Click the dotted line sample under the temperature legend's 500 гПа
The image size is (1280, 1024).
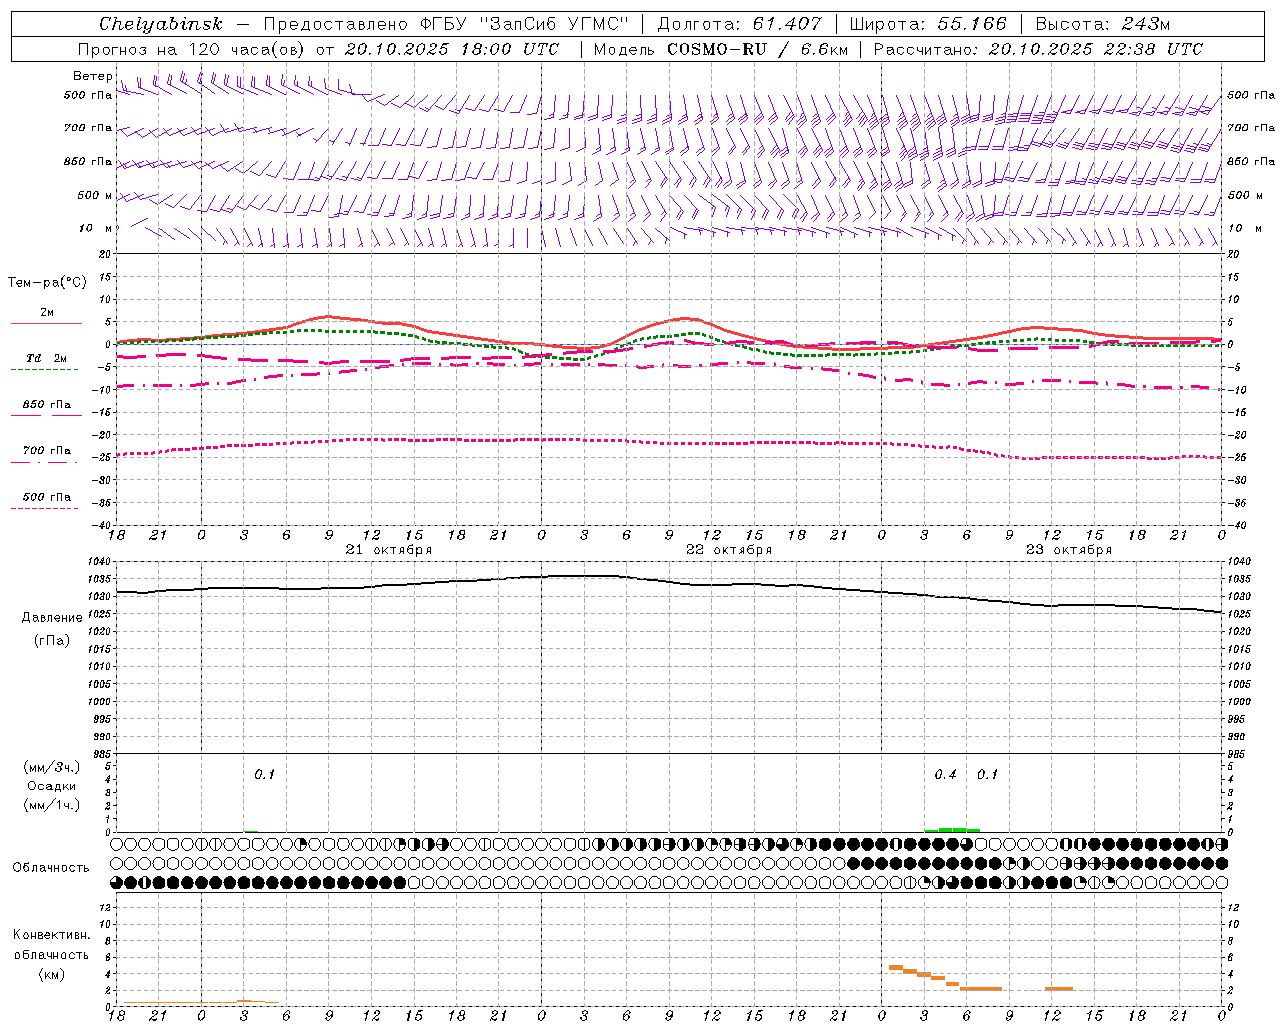click(44, 509)
